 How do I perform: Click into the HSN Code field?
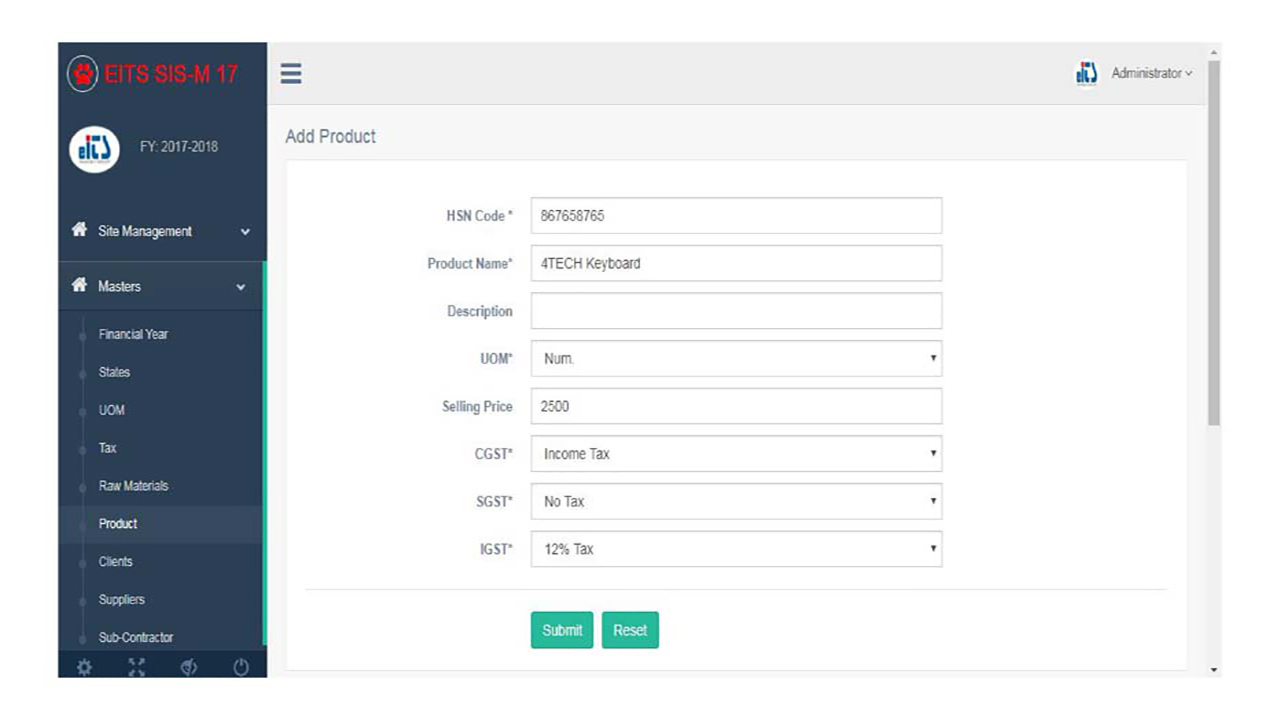736,215
